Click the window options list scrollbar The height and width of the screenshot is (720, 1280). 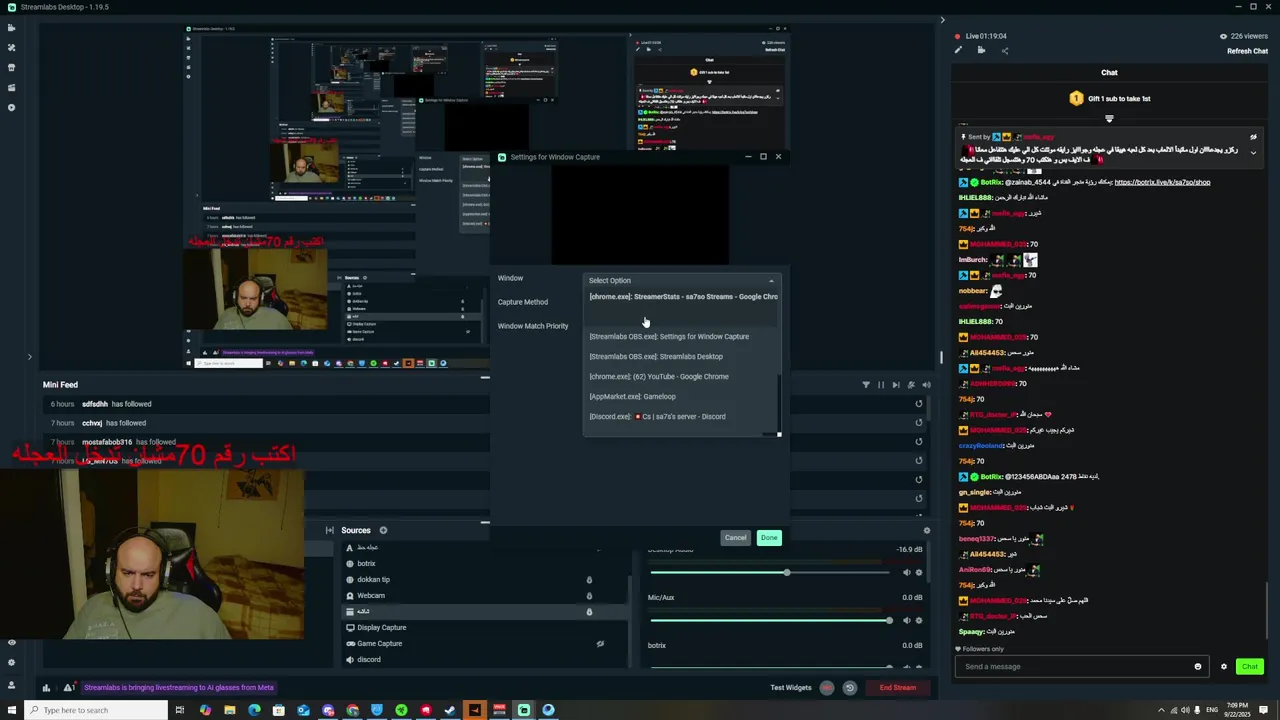tap(779, 405)
